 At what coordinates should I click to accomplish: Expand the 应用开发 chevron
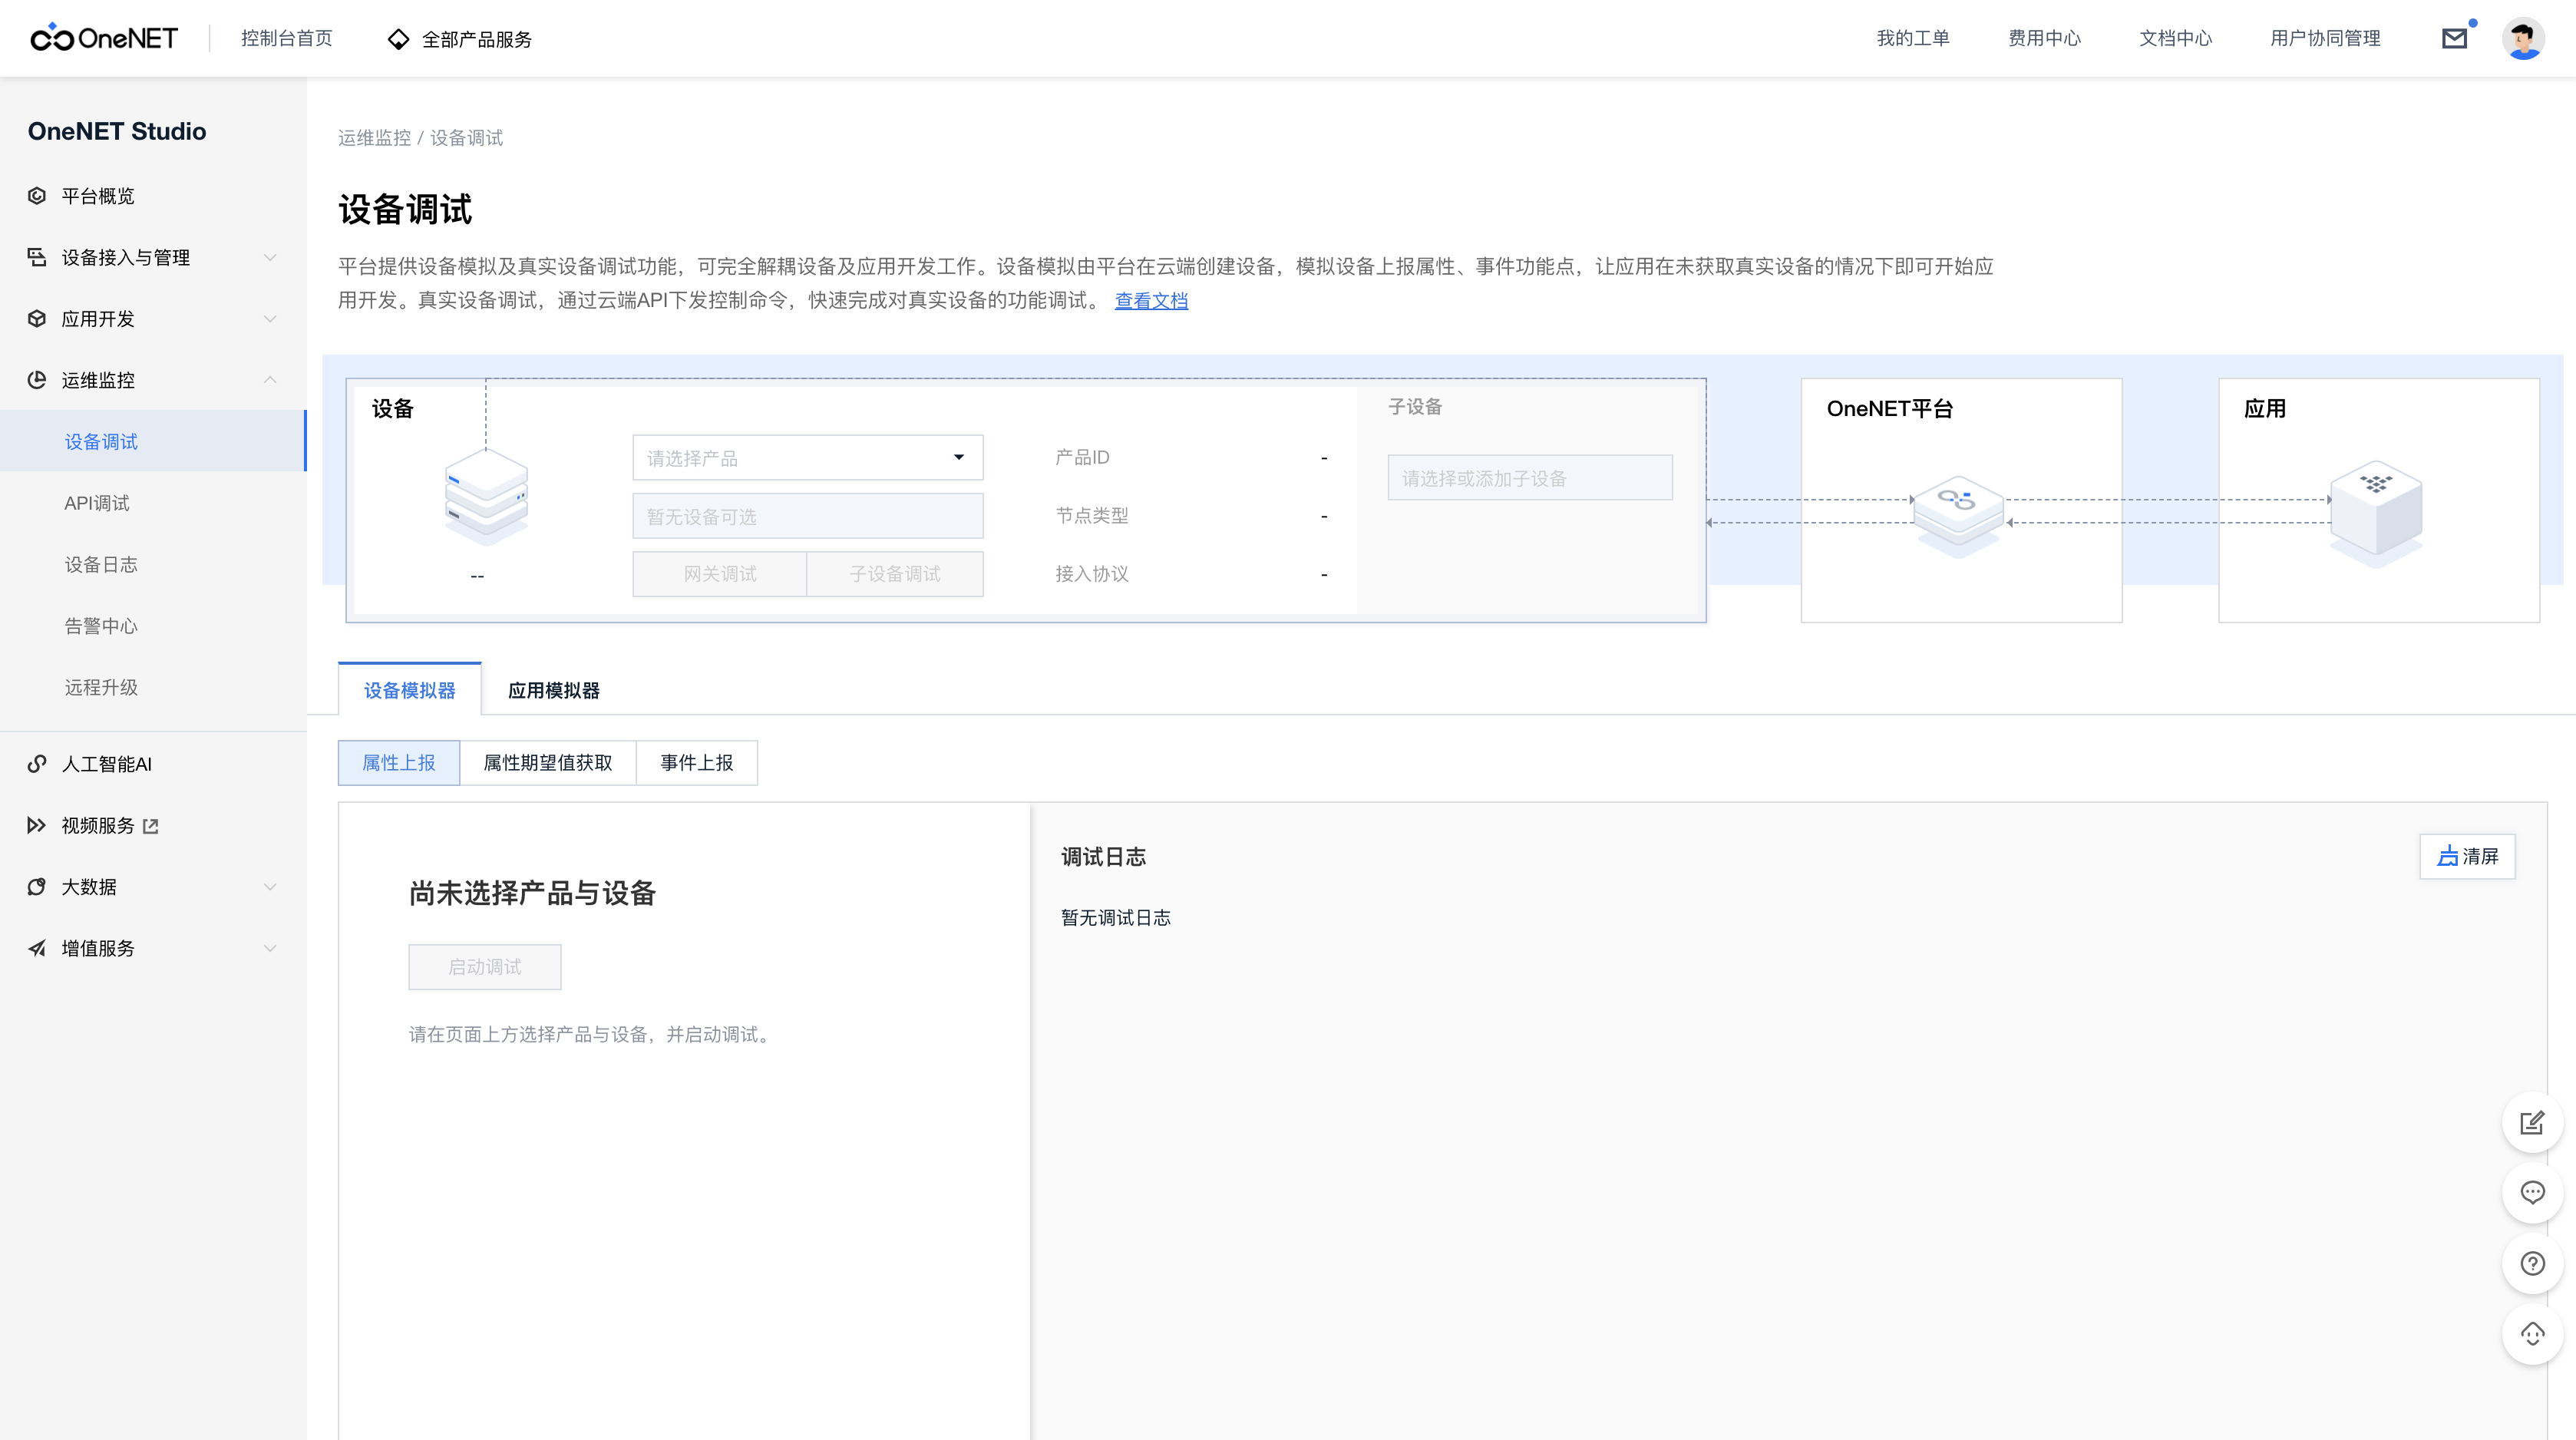tap(270, 318)
